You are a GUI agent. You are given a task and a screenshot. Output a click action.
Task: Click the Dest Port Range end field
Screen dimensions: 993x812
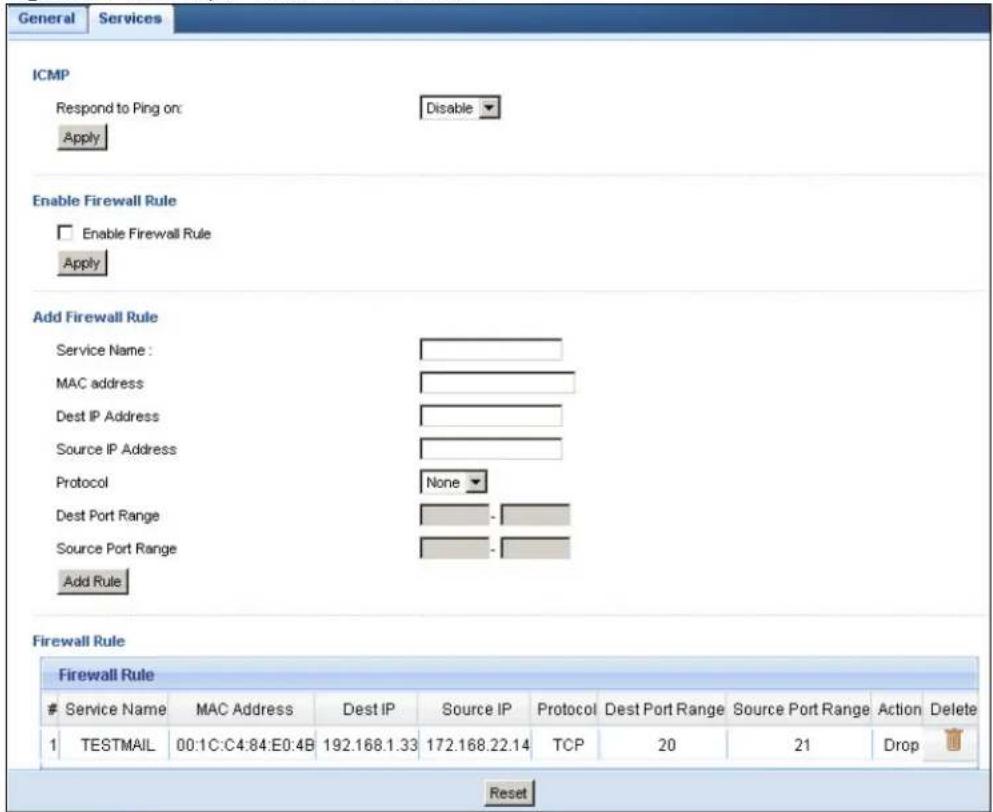(x=535, y=515)
